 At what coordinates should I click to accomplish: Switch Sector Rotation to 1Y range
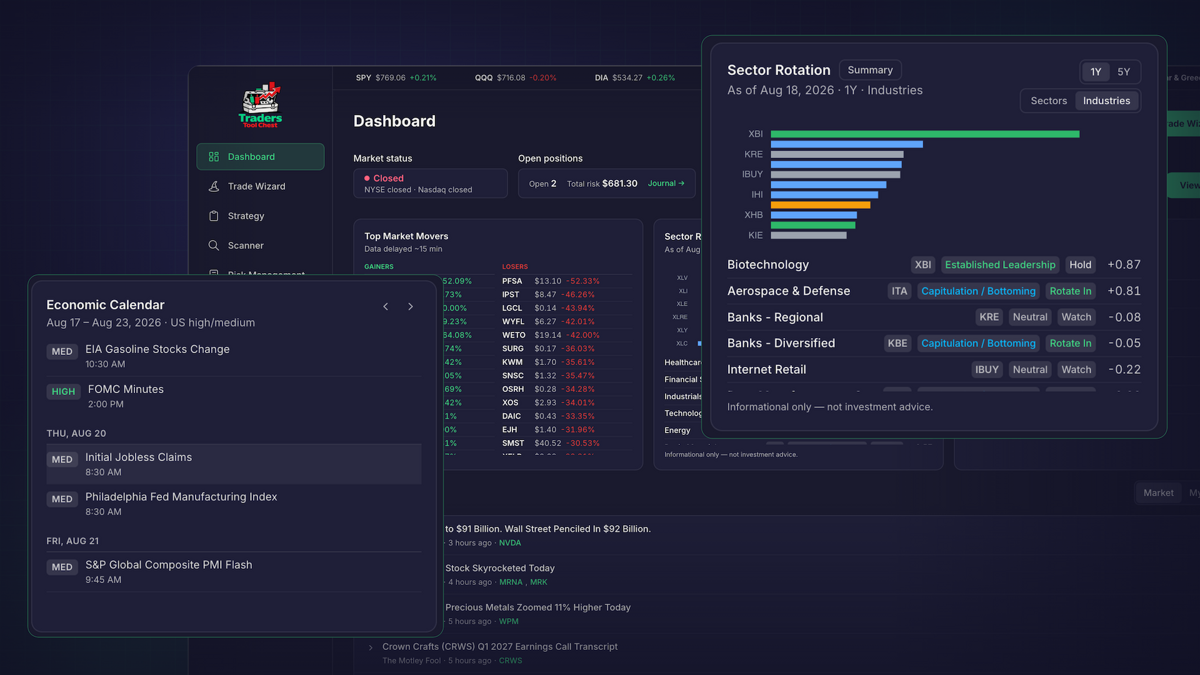[1096, 72]
